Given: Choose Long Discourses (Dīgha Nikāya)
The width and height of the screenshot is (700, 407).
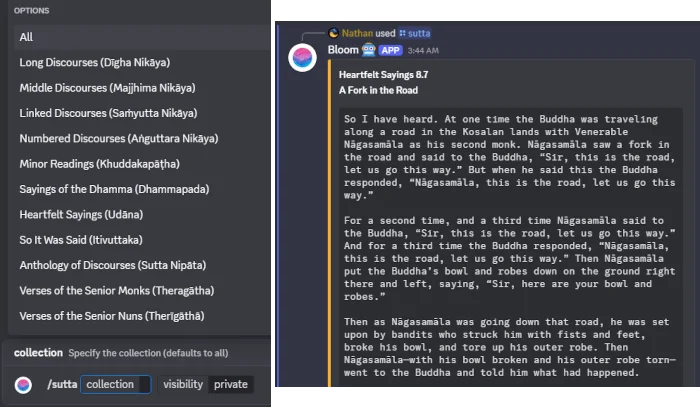Looking at the screenshot, I should point(141,62).
